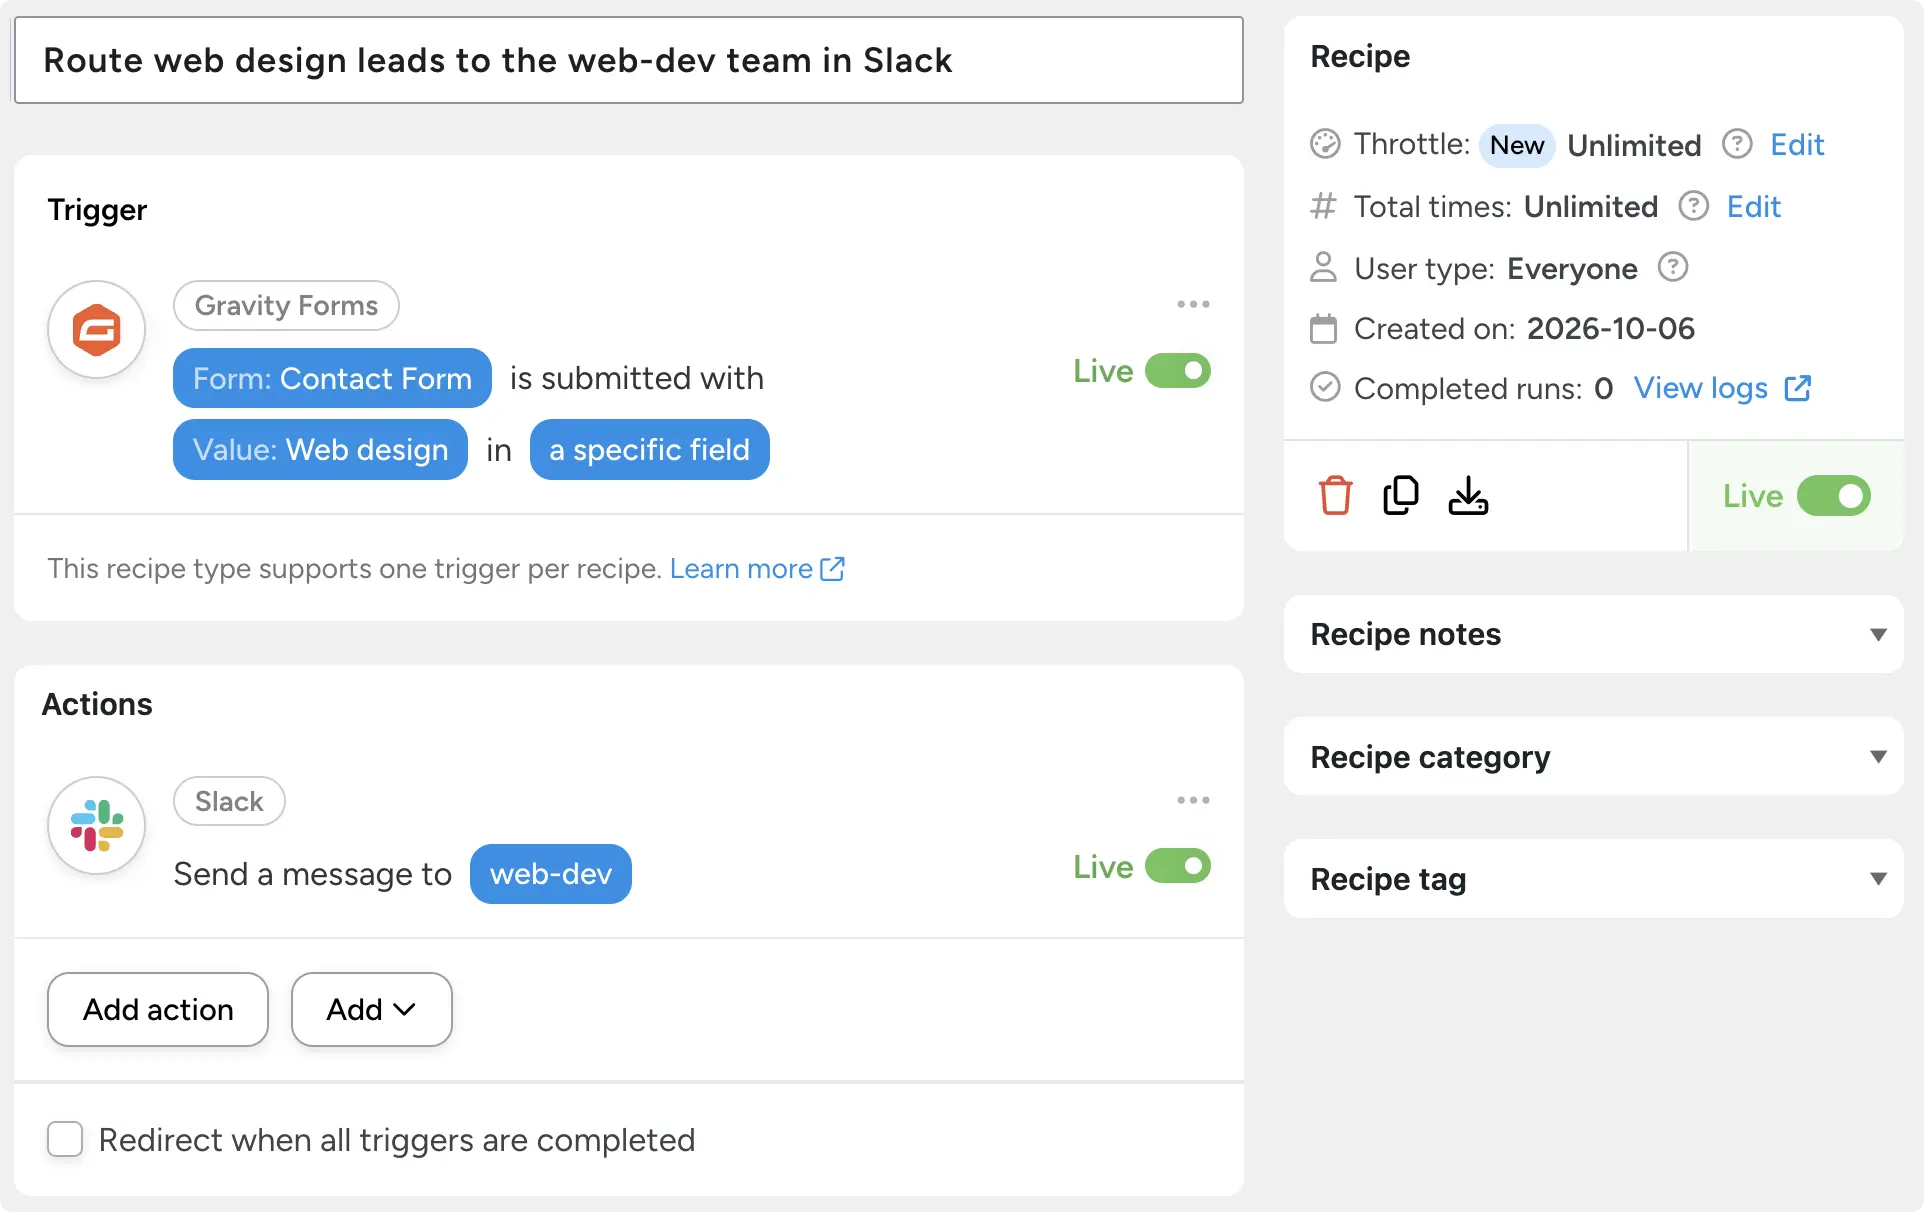1924x1212 pixels.
Task: Toggle the Gravity Forms trigger Live switch
Action: click(x=1178, y=371)
